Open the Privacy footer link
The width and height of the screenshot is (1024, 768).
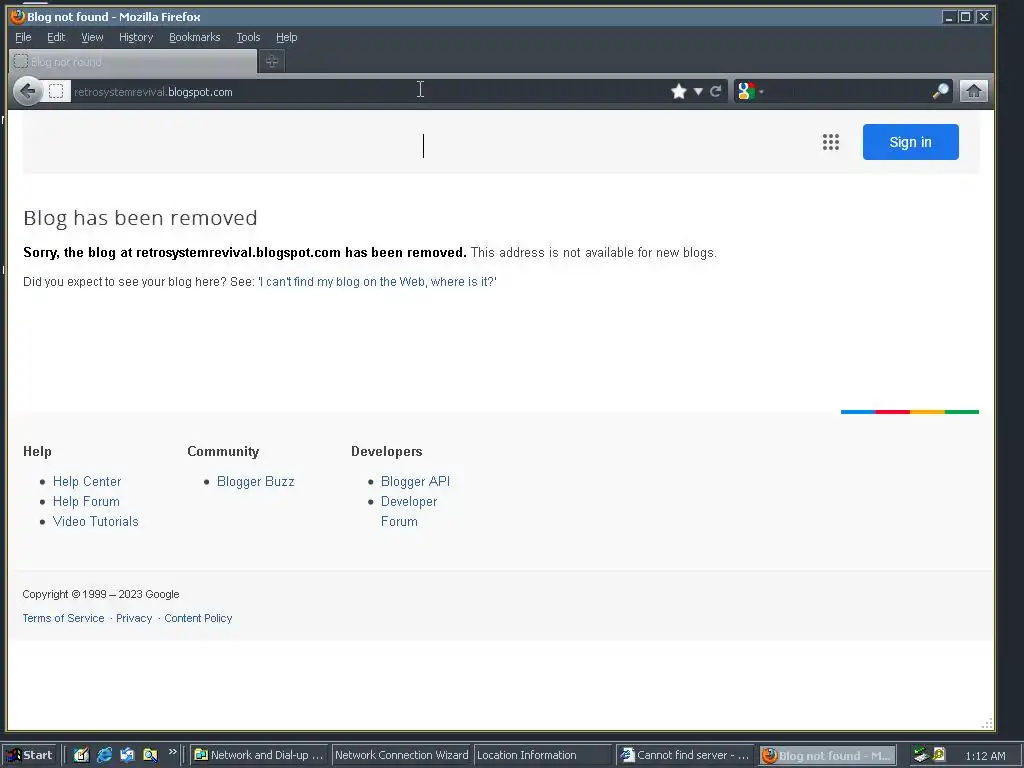[x=134, y=618]
